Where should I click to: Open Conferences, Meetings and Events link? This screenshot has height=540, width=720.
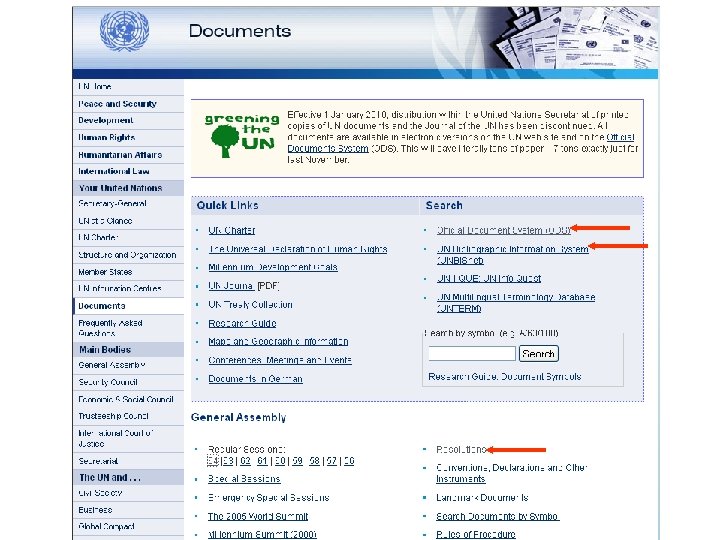pyautogui.click(x=280, y=360)
